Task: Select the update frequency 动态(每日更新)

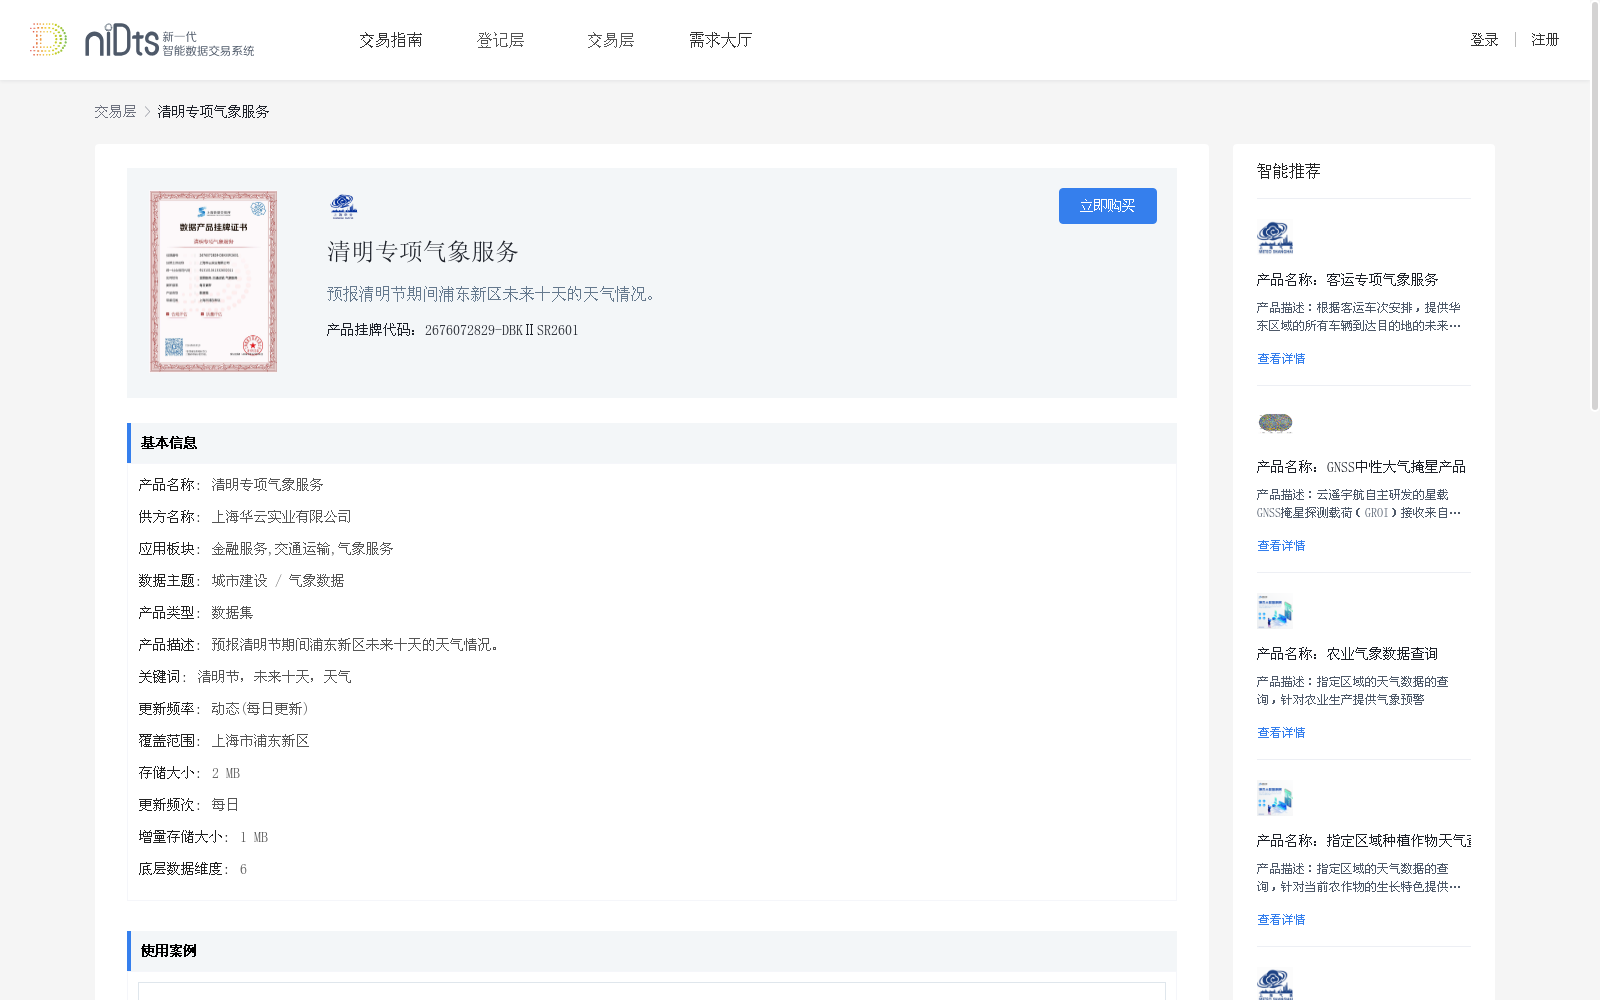Action: 260,709
